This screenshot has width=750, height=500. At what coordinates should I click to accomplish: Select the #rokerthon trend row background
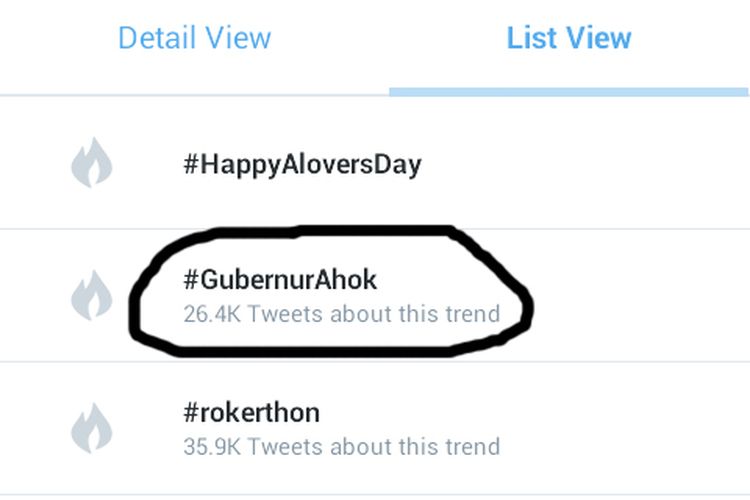pos(620,427)
